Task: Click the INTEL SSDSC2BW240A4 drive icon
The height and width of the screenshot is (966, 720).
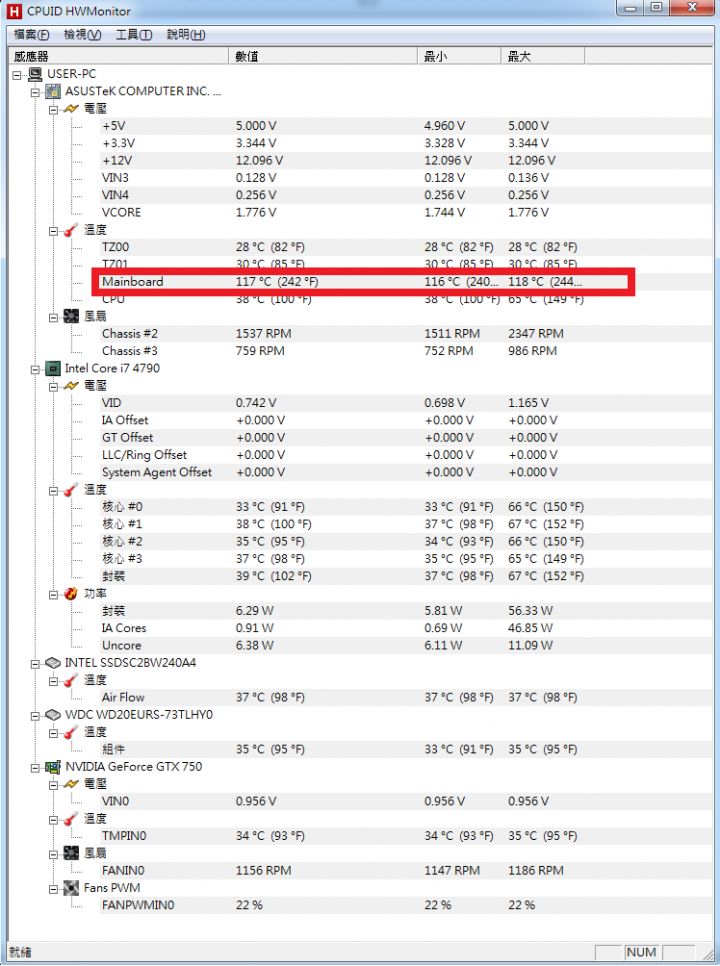Action: point(53,663)
